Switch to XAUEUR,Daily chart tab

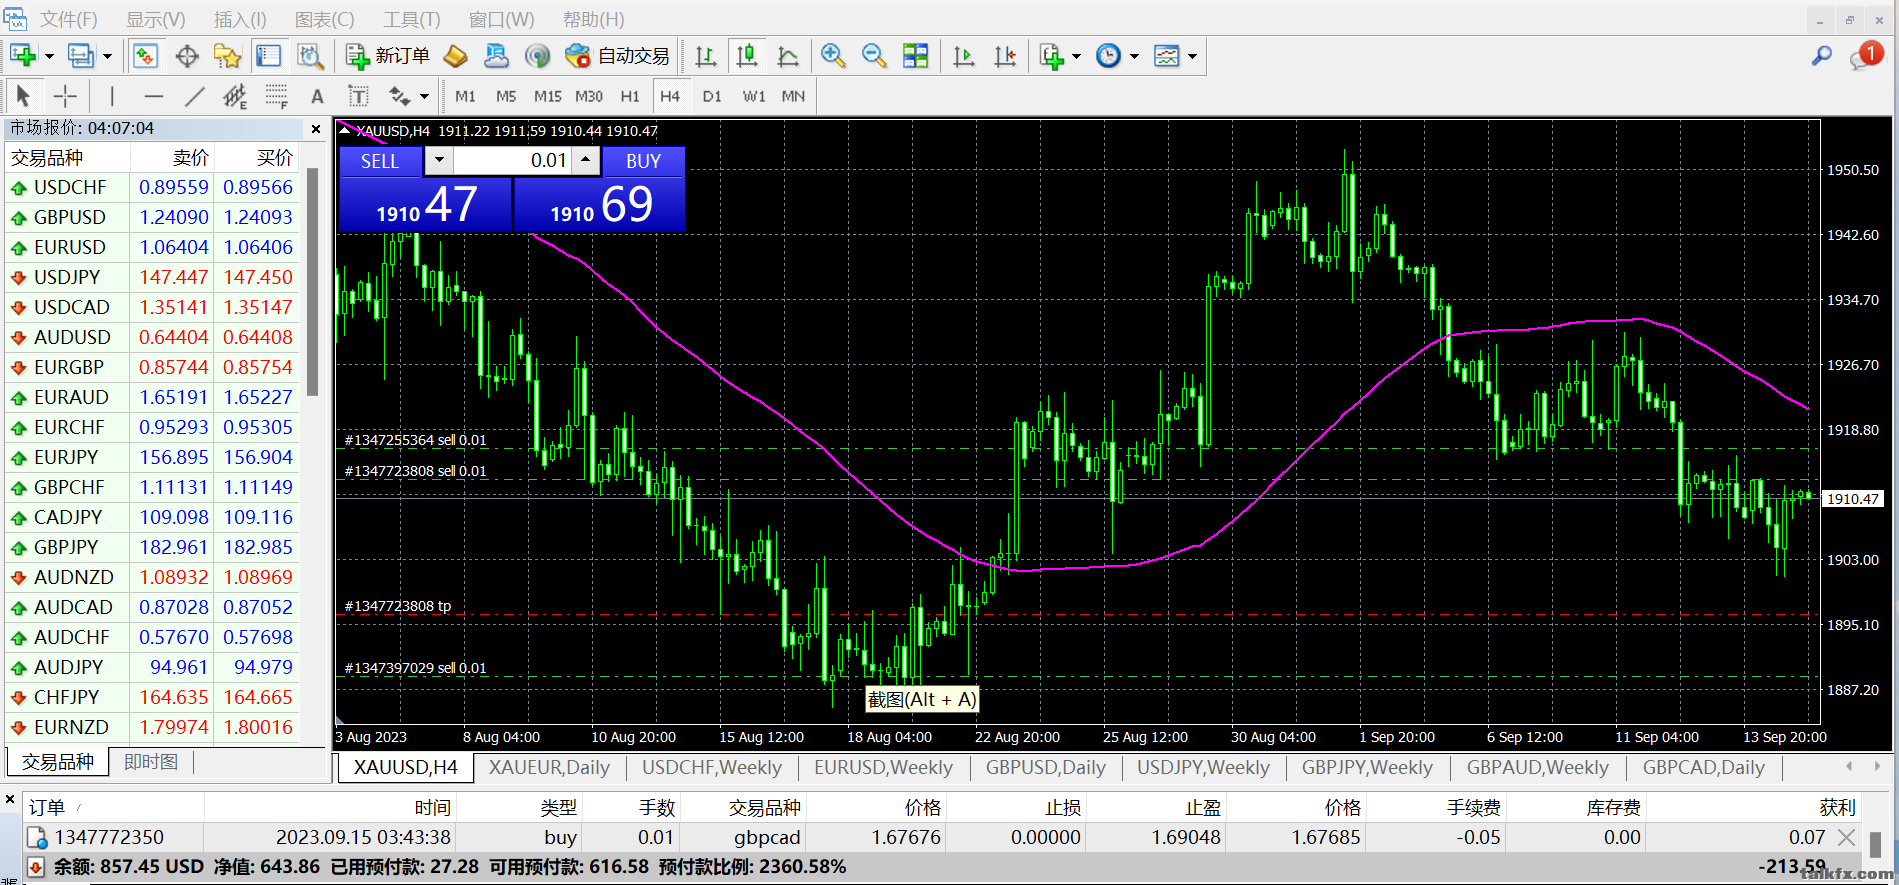(x=549, y=767)
